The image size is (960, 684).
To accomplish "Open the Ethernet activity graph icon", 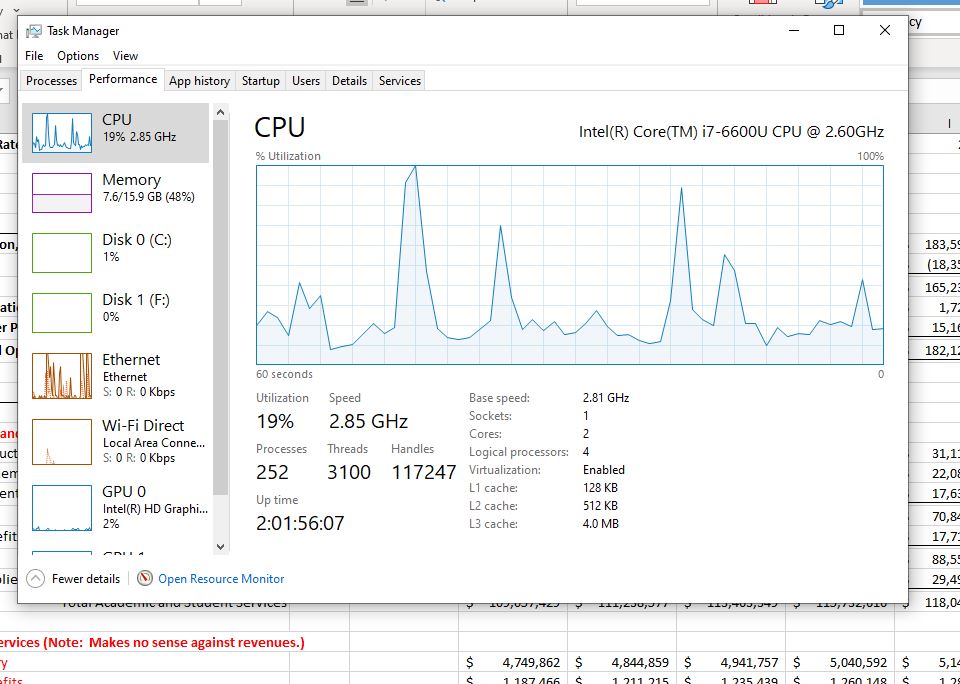I will (x=62, y=375).
